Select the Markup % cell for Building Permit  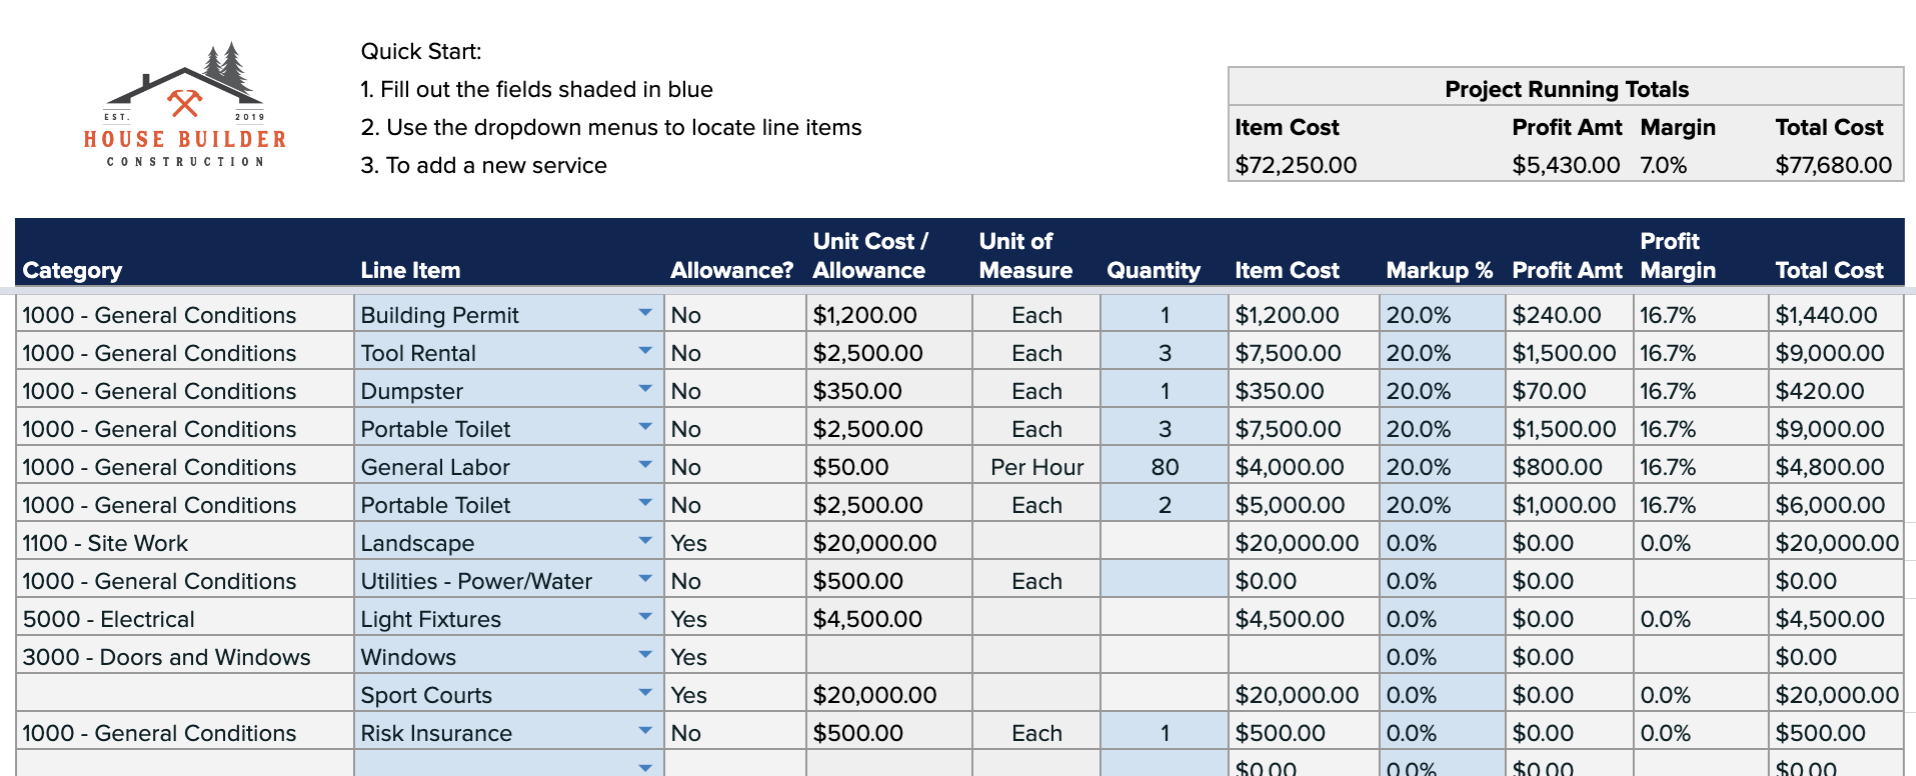(1442, 314)
